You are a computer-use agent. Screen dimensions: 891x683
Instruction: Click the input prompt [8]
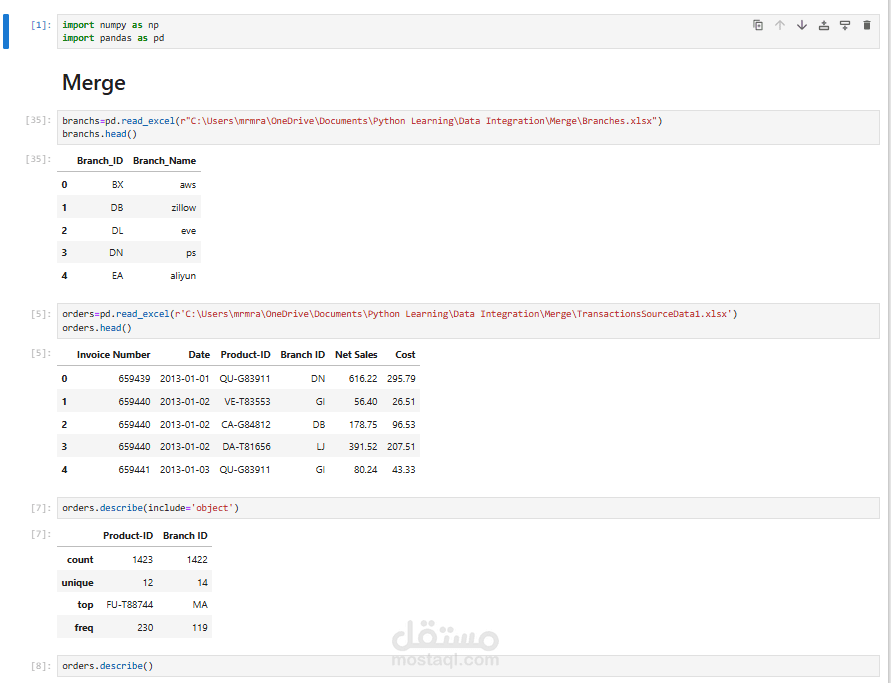[x=41, y=666]
